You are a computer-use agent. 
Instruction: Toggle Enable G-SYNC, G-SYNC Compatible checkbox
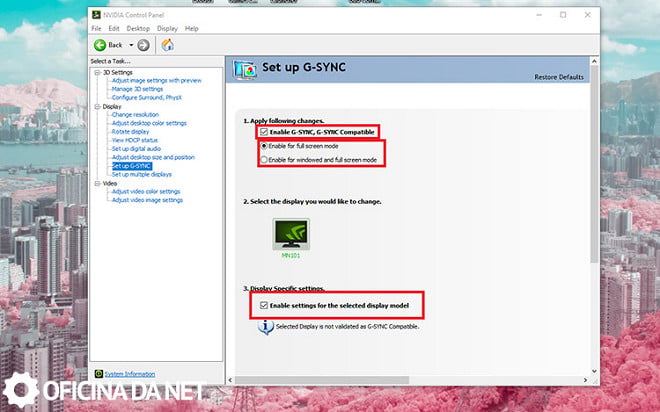(264, 132)
